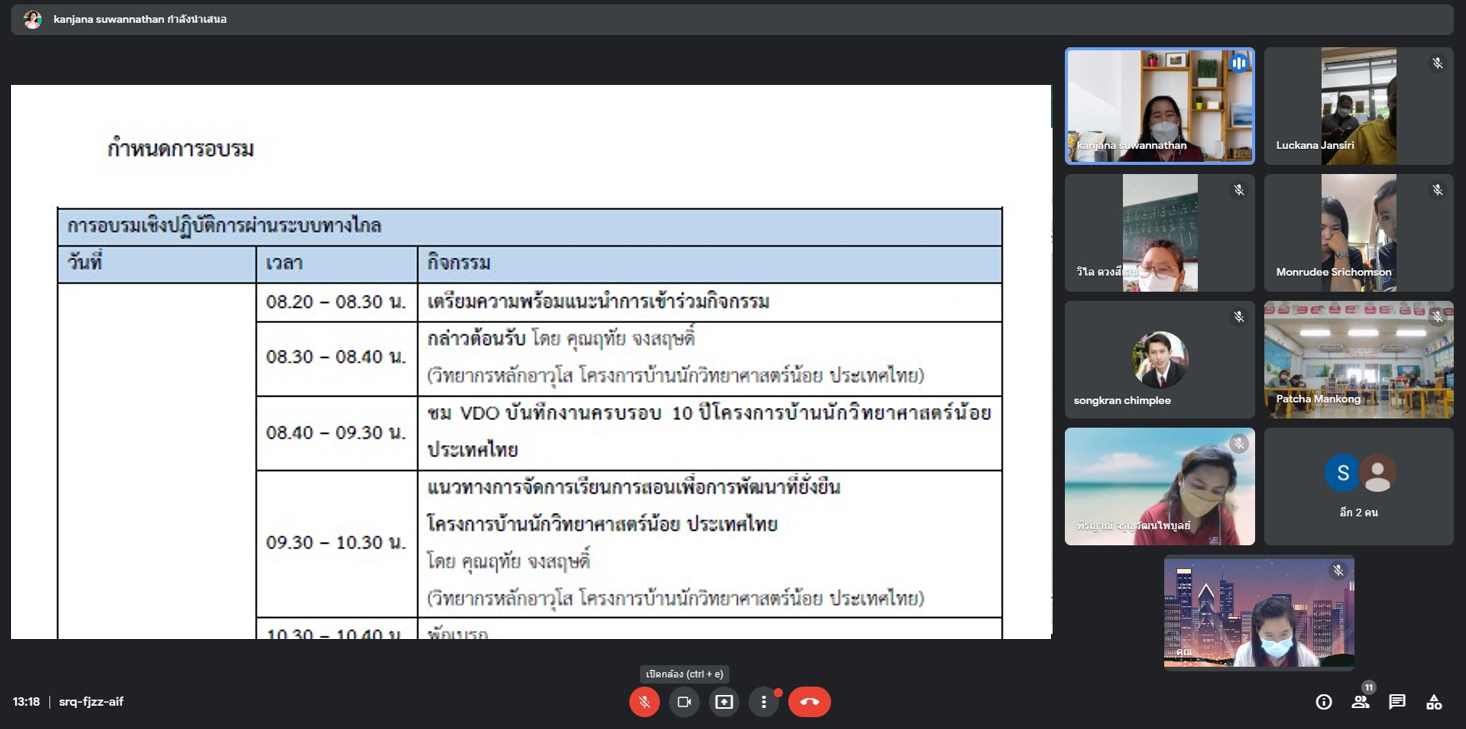Image resolution: width=1466 pixels, height=729 pixels.
Task: Open the chat panel icon
Action: point(1397,702)
